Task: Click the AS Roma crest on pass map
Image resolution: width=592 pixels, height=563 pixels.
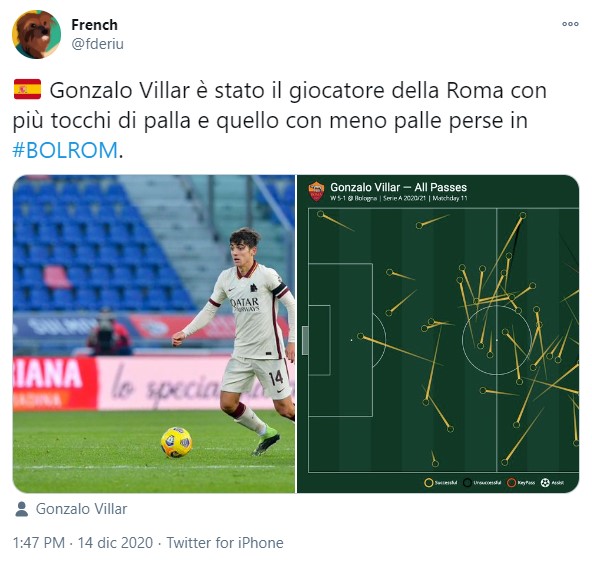Action: (316, 191)
